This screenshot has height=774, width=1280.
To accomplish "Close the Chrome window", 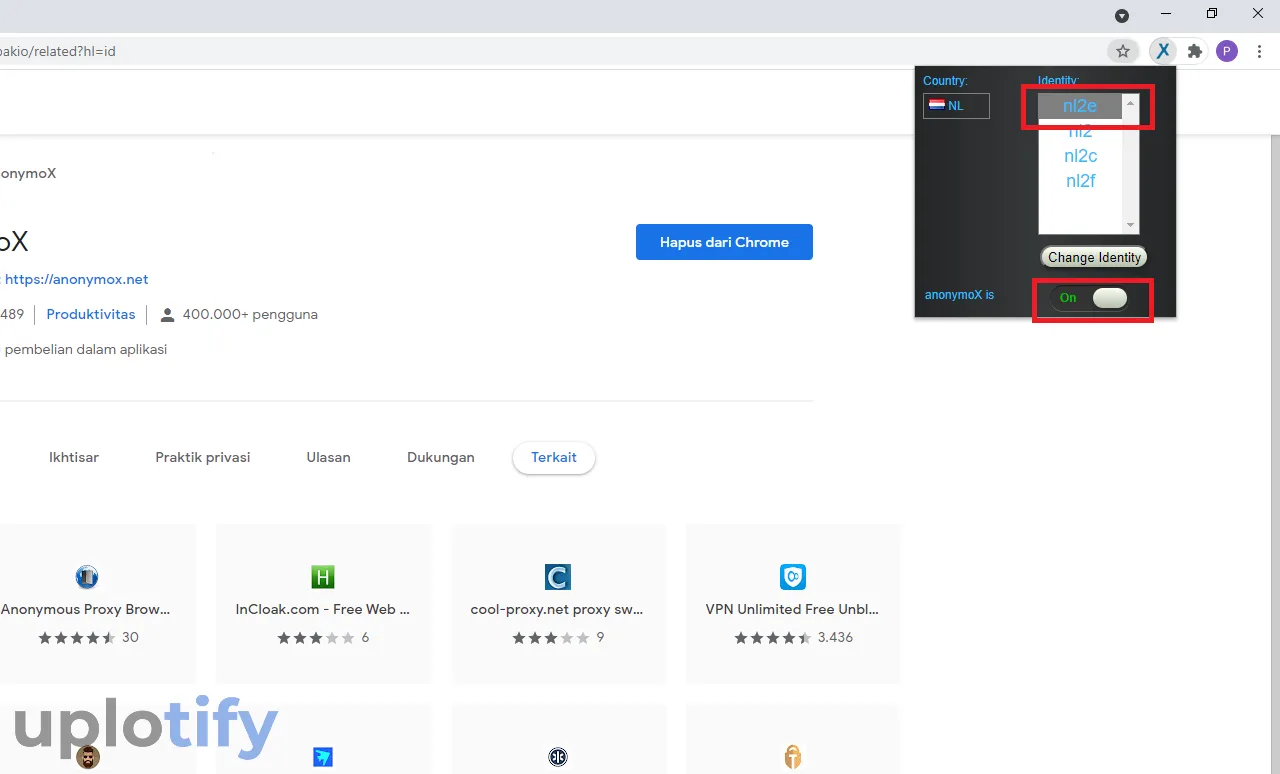I will pyautogui.click(x=1258, y=14).
